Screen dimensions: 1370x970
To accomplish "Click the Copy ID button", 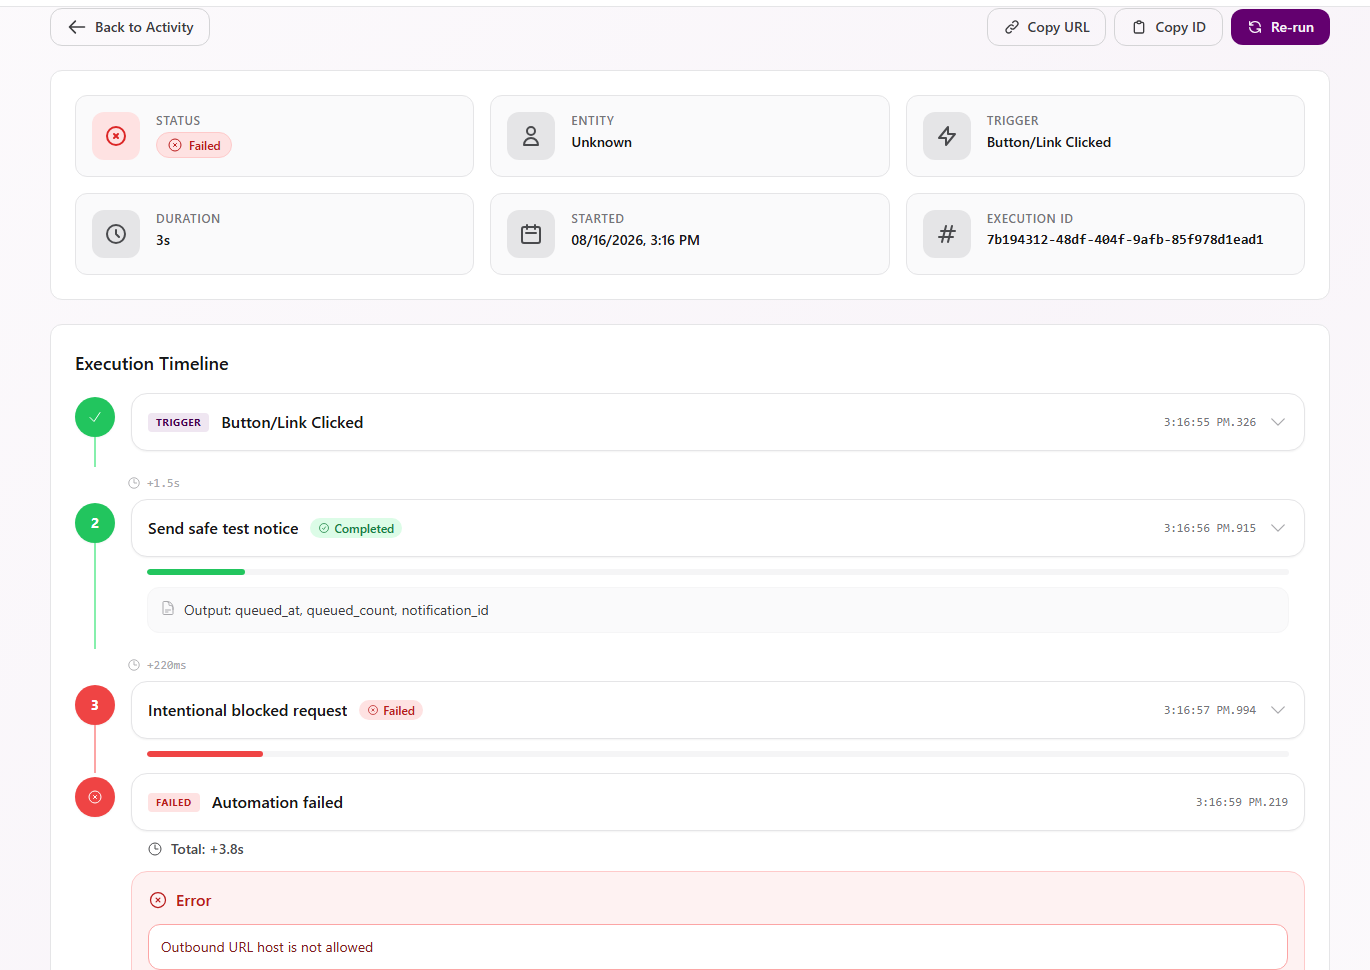I will (1168, 27).
